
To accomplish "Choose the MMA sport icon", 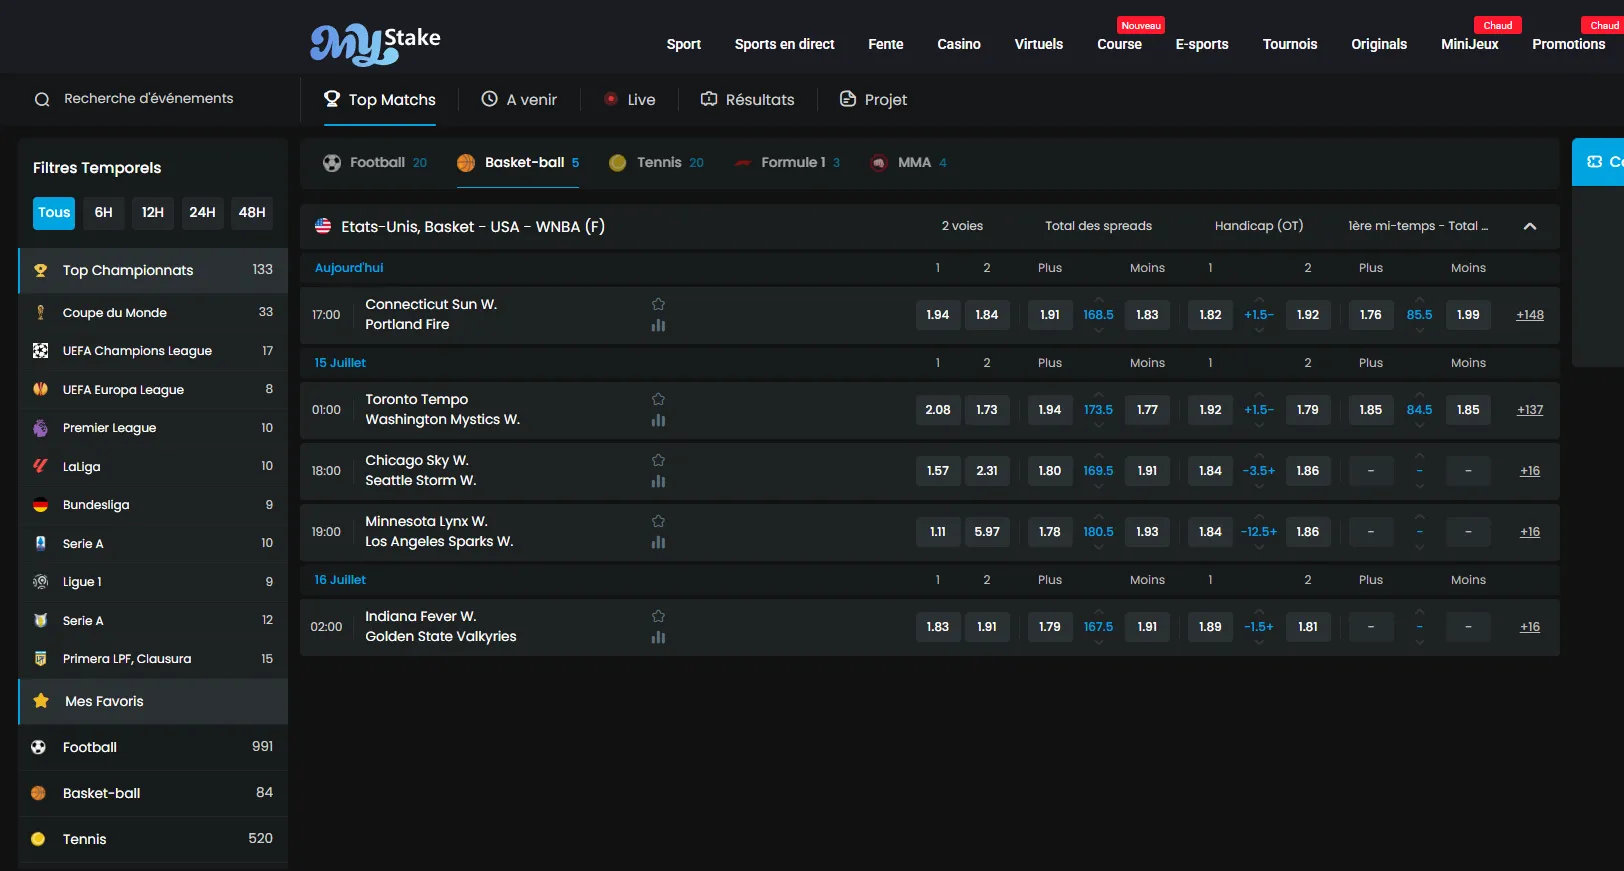I will (x=878, y=163).
